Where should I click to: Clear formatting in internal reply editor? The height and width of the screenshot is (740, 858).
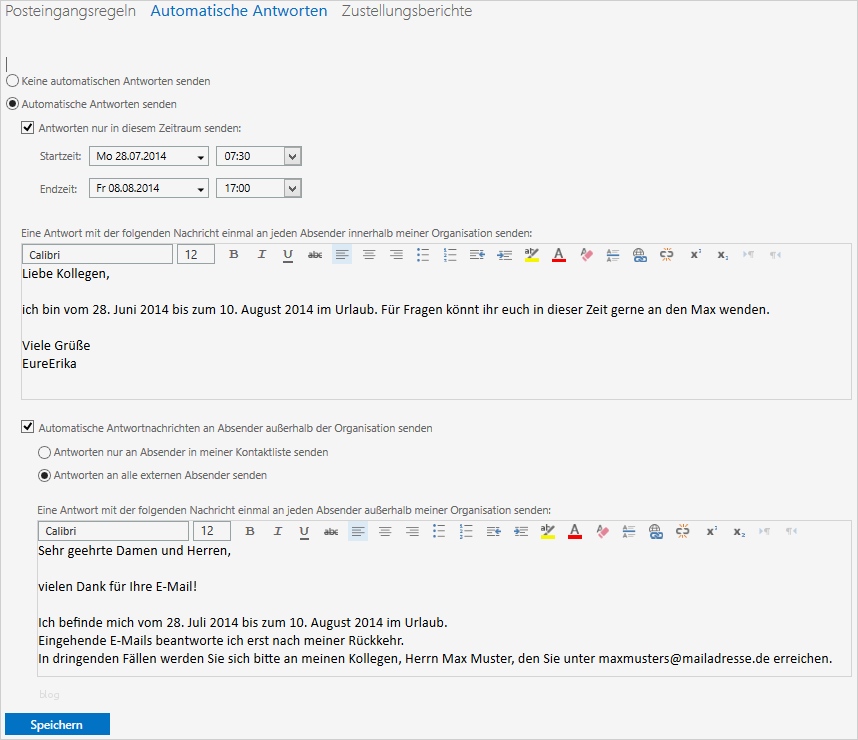click(586, 255)
